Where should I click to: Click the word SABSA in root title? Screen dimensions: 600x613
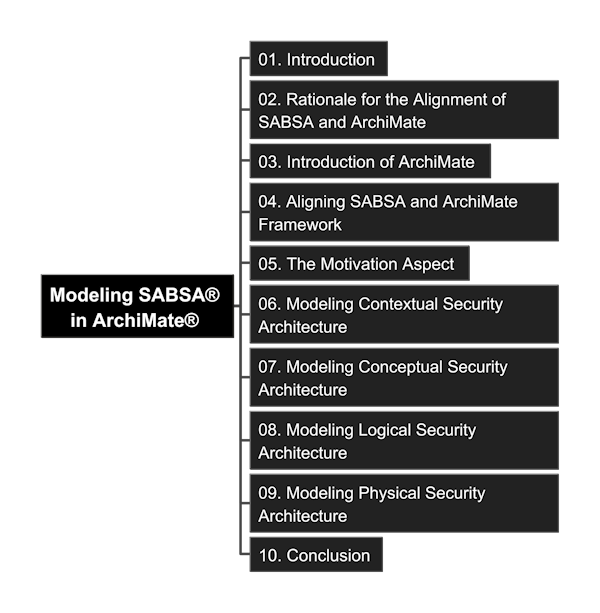179,295
